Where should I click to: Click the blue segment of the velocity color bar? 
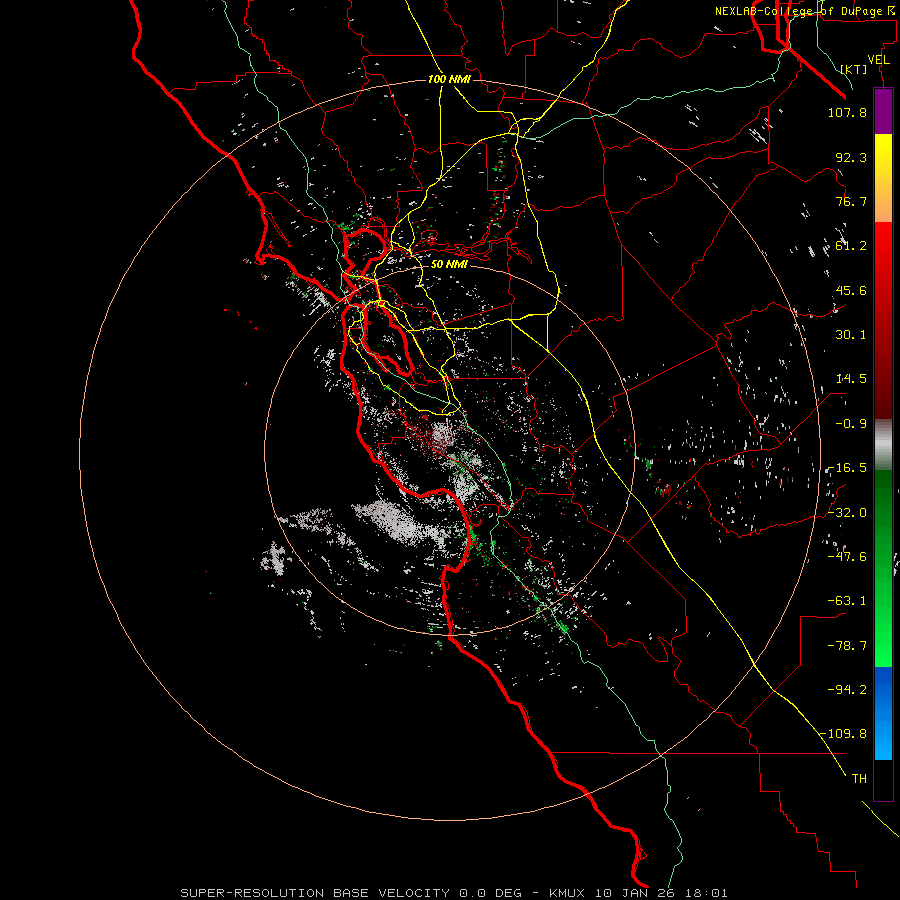[x=883, y=713]
